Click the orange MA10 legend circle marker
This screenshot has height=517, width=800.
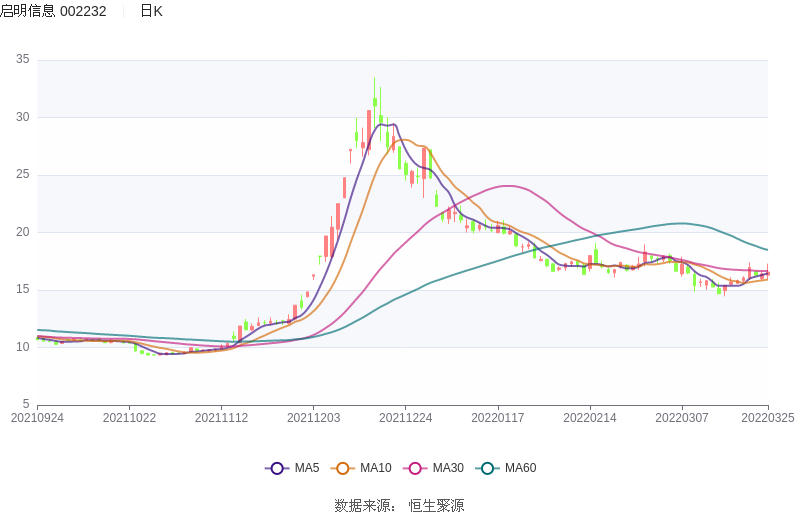(343, 468)
